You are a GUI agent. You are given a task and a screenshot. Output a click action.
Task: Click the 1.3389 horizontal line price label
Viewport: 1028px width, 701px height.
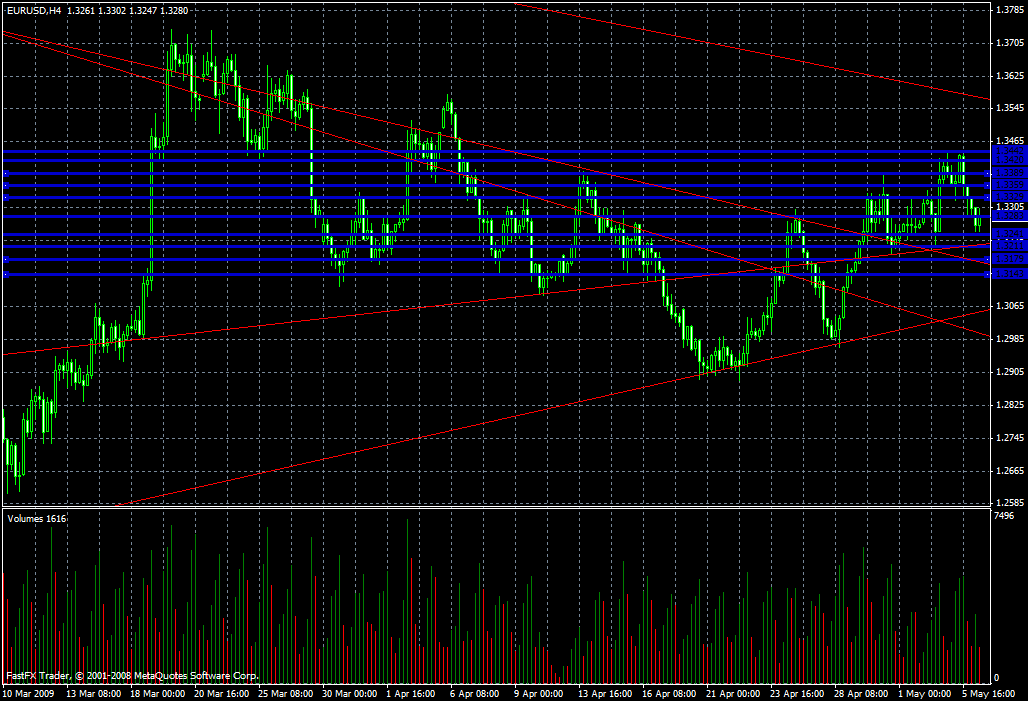point(1009,173)
